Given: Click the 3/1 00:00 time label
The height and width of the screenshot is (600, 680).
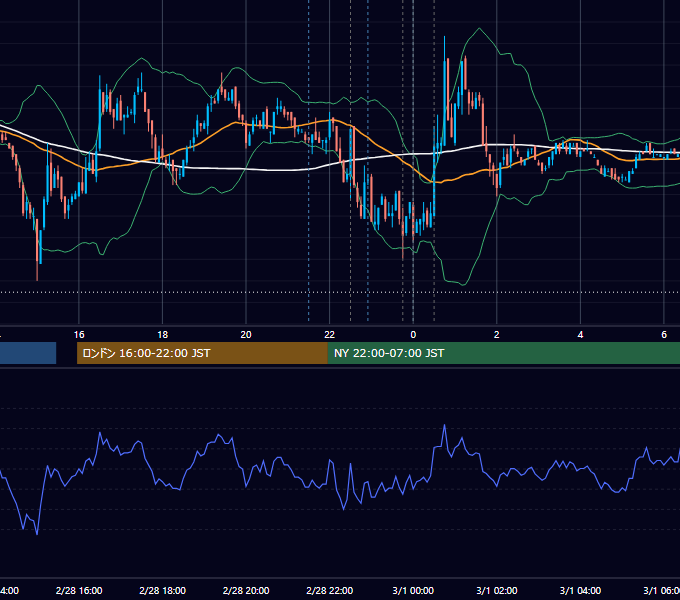Looking at the screenshot, I should click(x=413, y=591).
